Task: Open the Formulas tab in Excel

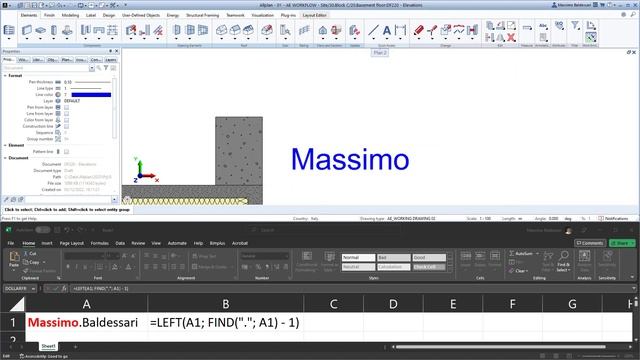Action: pos(100,243)
